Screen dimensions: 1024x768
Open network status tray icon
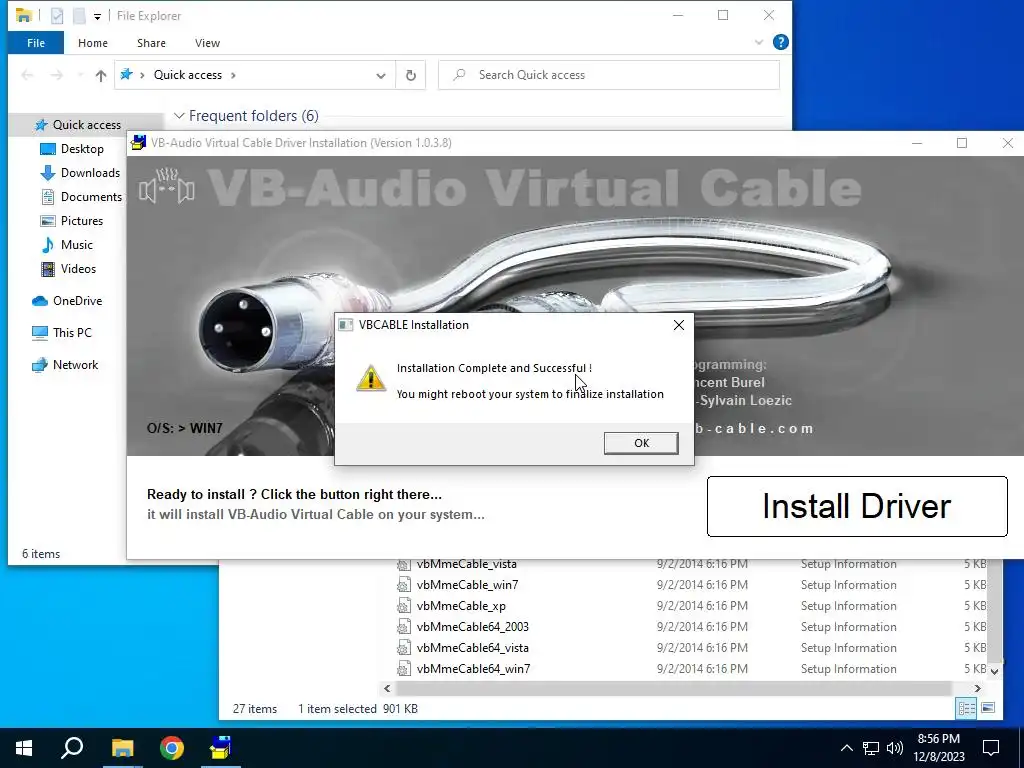[x=871, y=748]
